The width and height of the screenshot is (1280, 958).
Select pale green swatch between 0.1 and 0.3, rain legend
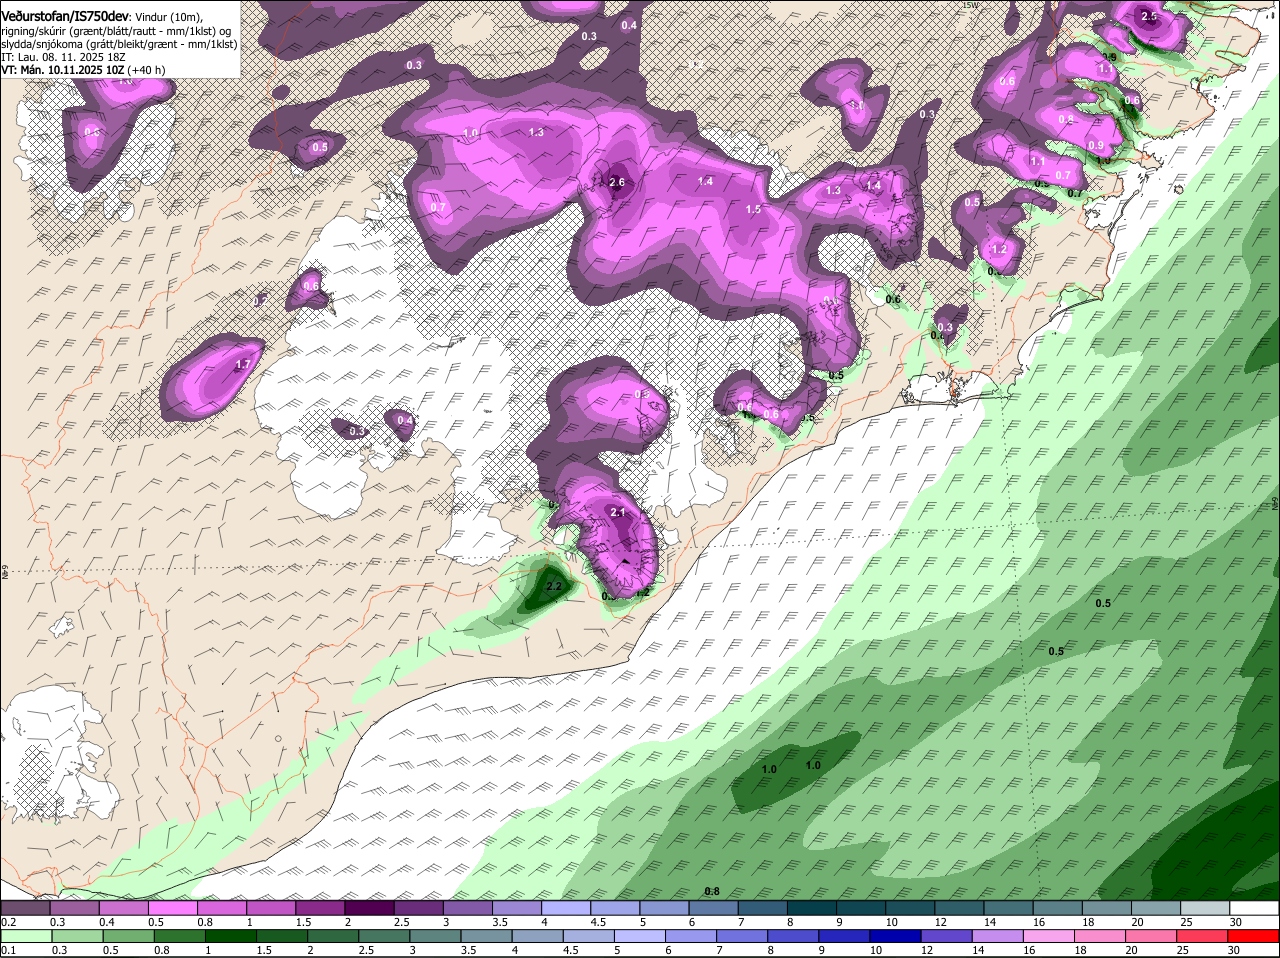pyautogui.click(x=25, y=937)
